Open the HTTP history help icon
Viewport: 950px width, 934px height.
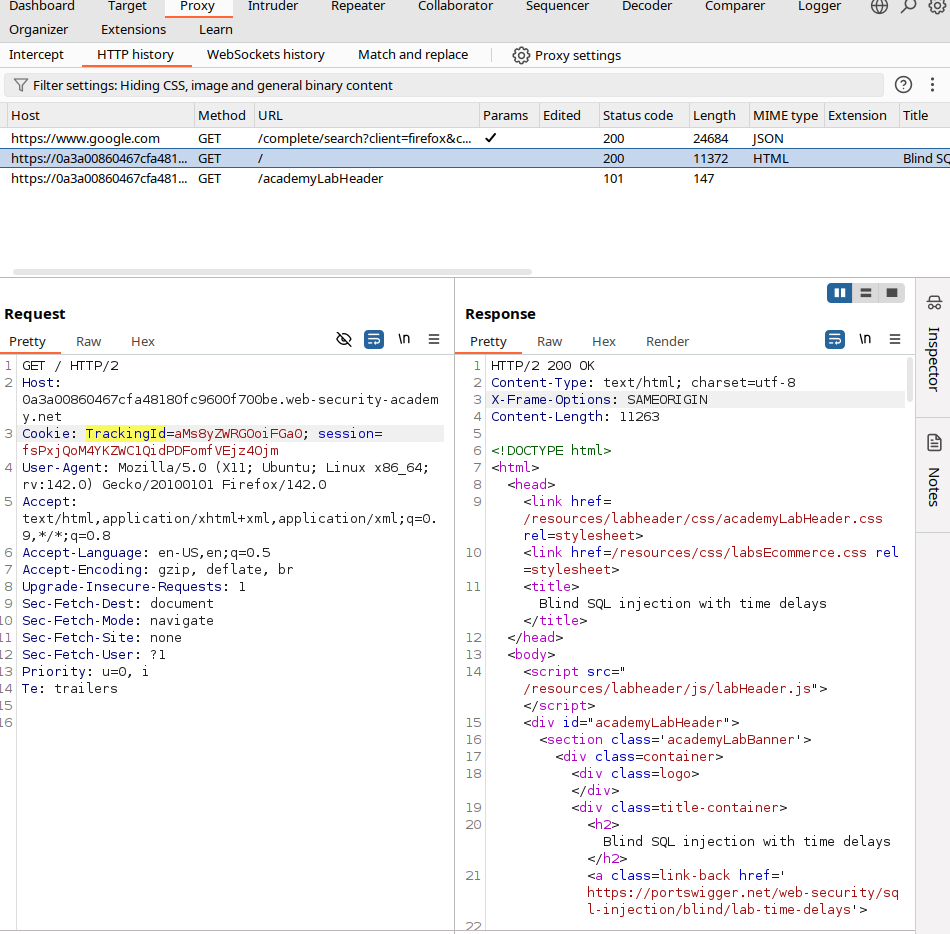903,85
